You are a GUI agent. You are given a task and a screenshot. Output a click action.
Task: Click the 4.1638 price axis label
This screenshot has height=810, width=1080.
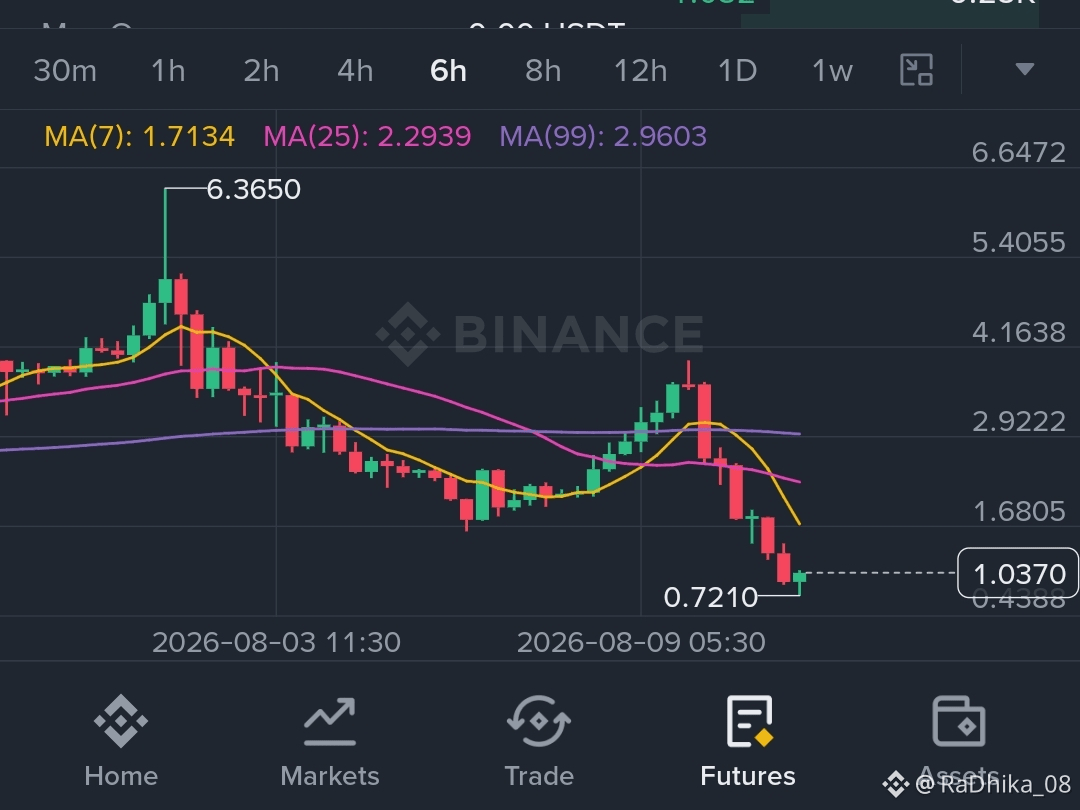1019,333
